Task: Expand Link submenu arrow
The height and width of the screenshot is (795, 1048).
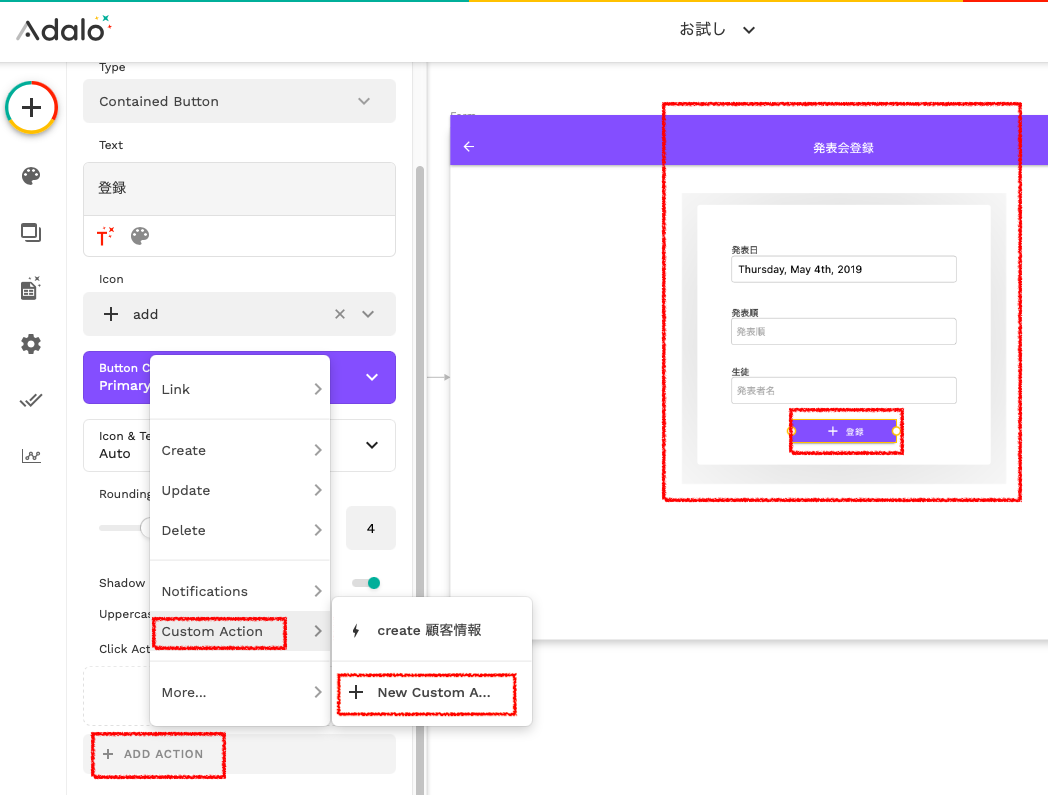Action: click(318, 389)
